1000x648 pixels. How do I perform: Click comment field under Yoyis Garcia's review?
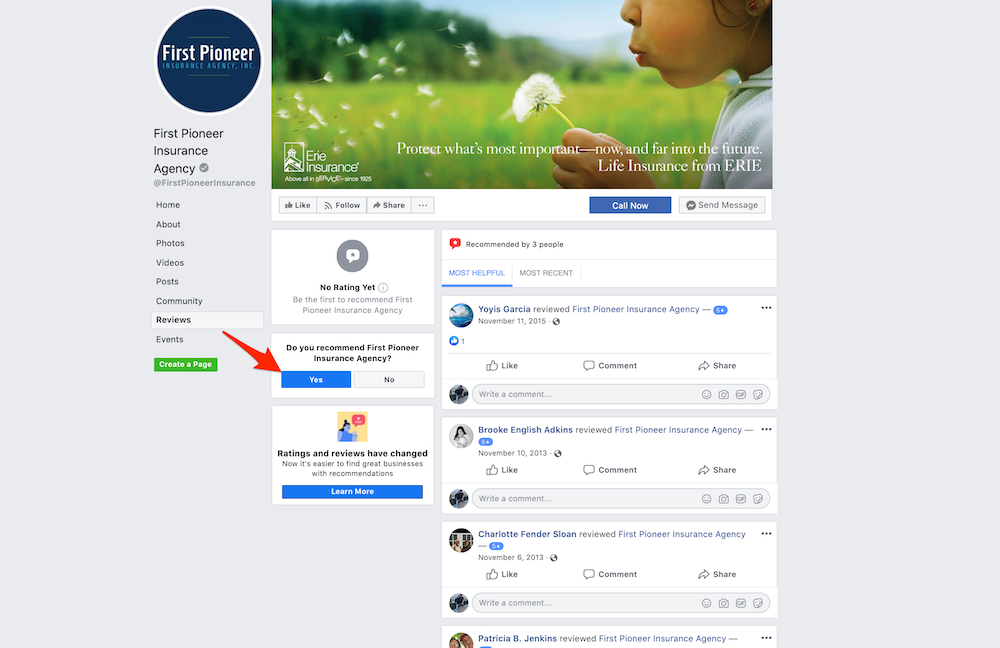(621, 394)
